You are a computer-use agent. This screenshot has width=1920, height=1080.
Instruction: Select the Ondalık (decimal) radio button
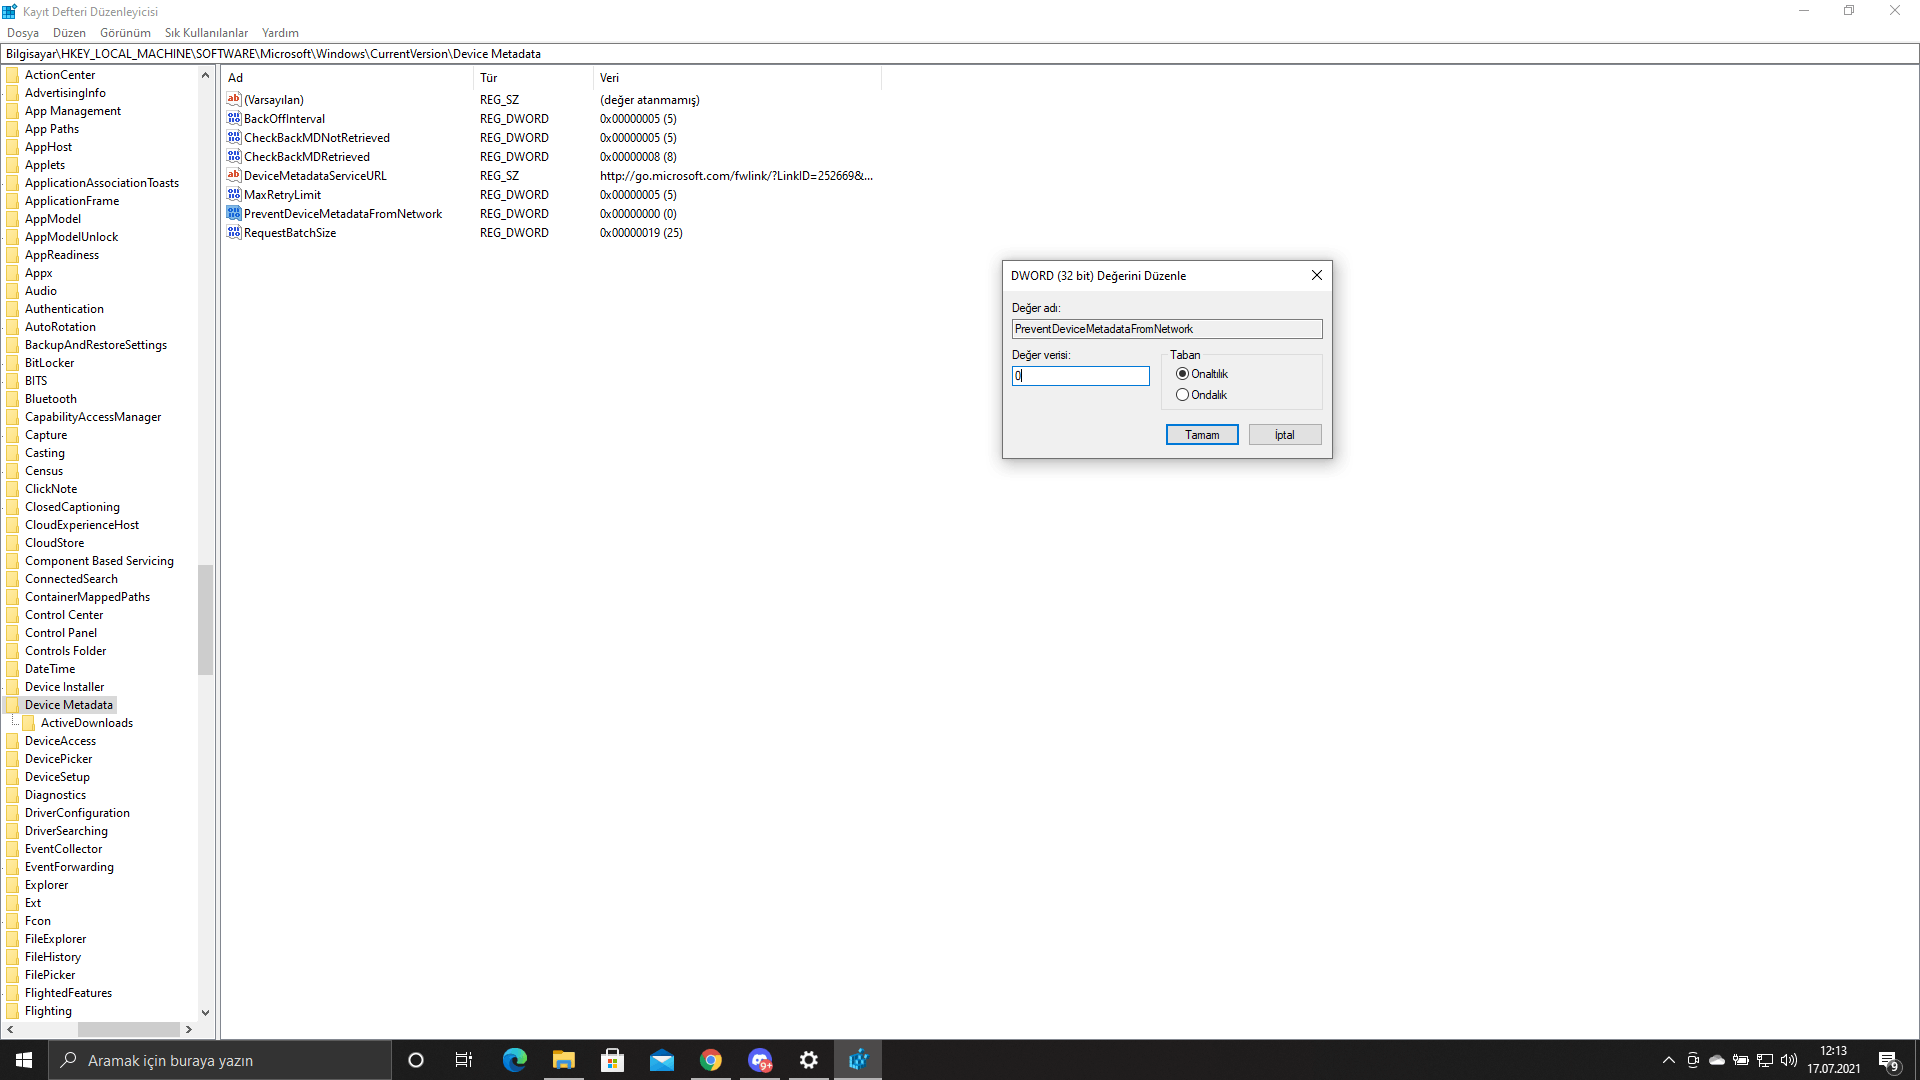[1183, 395]
